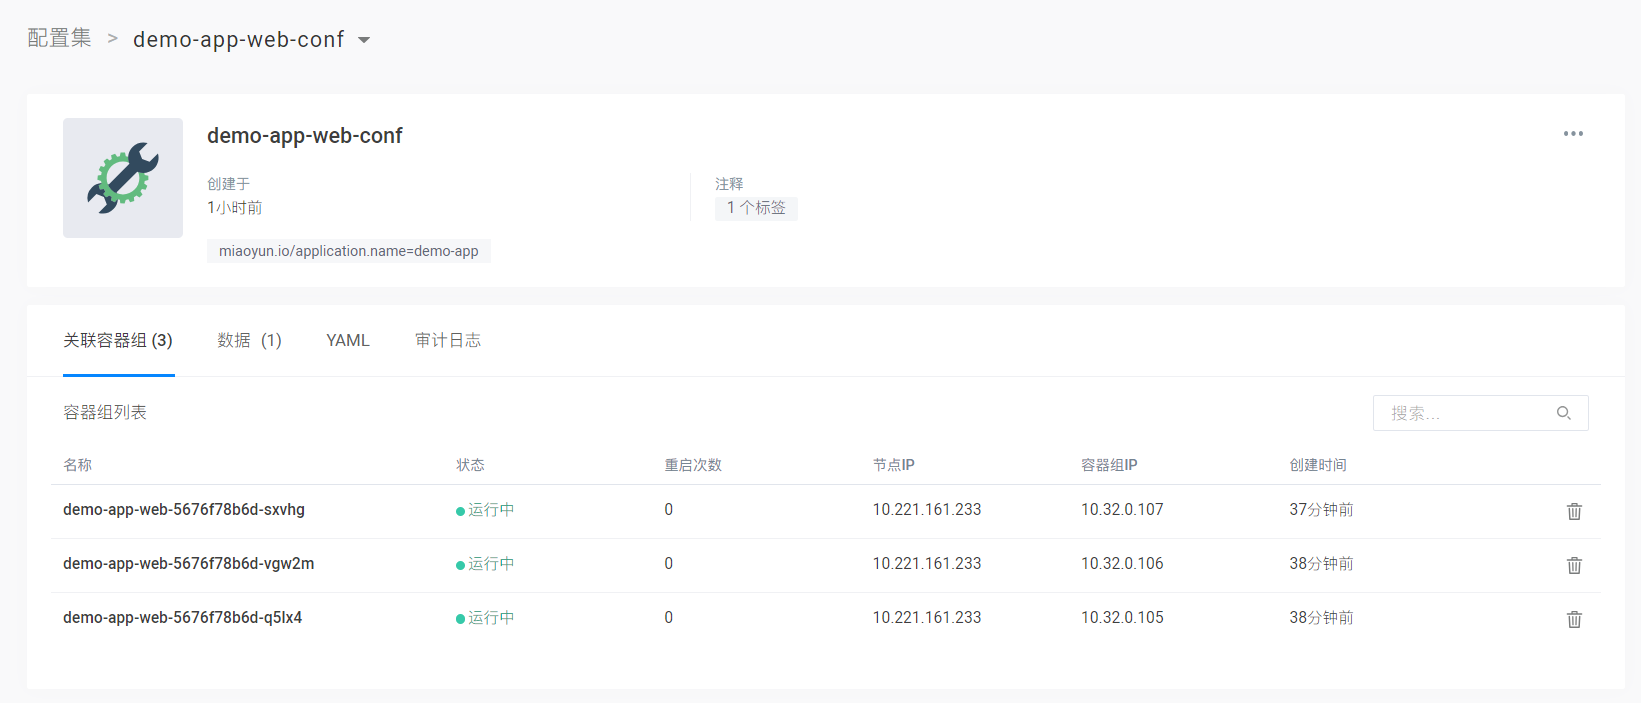1641x703 pixels.
Task: Focus the 搜索 input field
Action: [x=1465, y=413]
